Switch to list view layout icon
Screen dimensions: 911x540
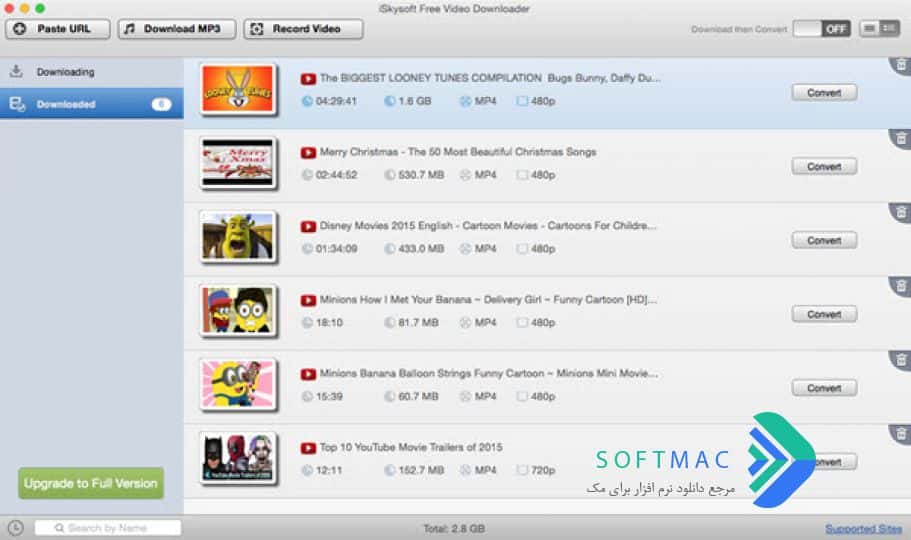(870, 28)
